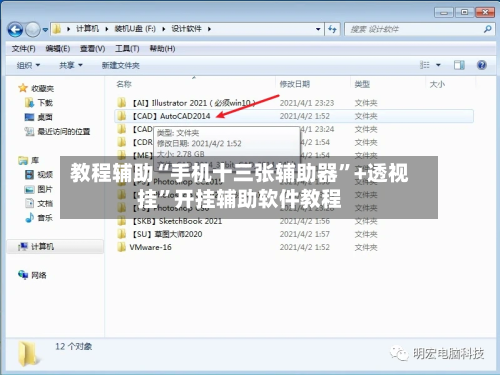The height and width of the screenshot is (375, 500).
Task: Open the 帮助(H) menu
Action: coord(162,49)
